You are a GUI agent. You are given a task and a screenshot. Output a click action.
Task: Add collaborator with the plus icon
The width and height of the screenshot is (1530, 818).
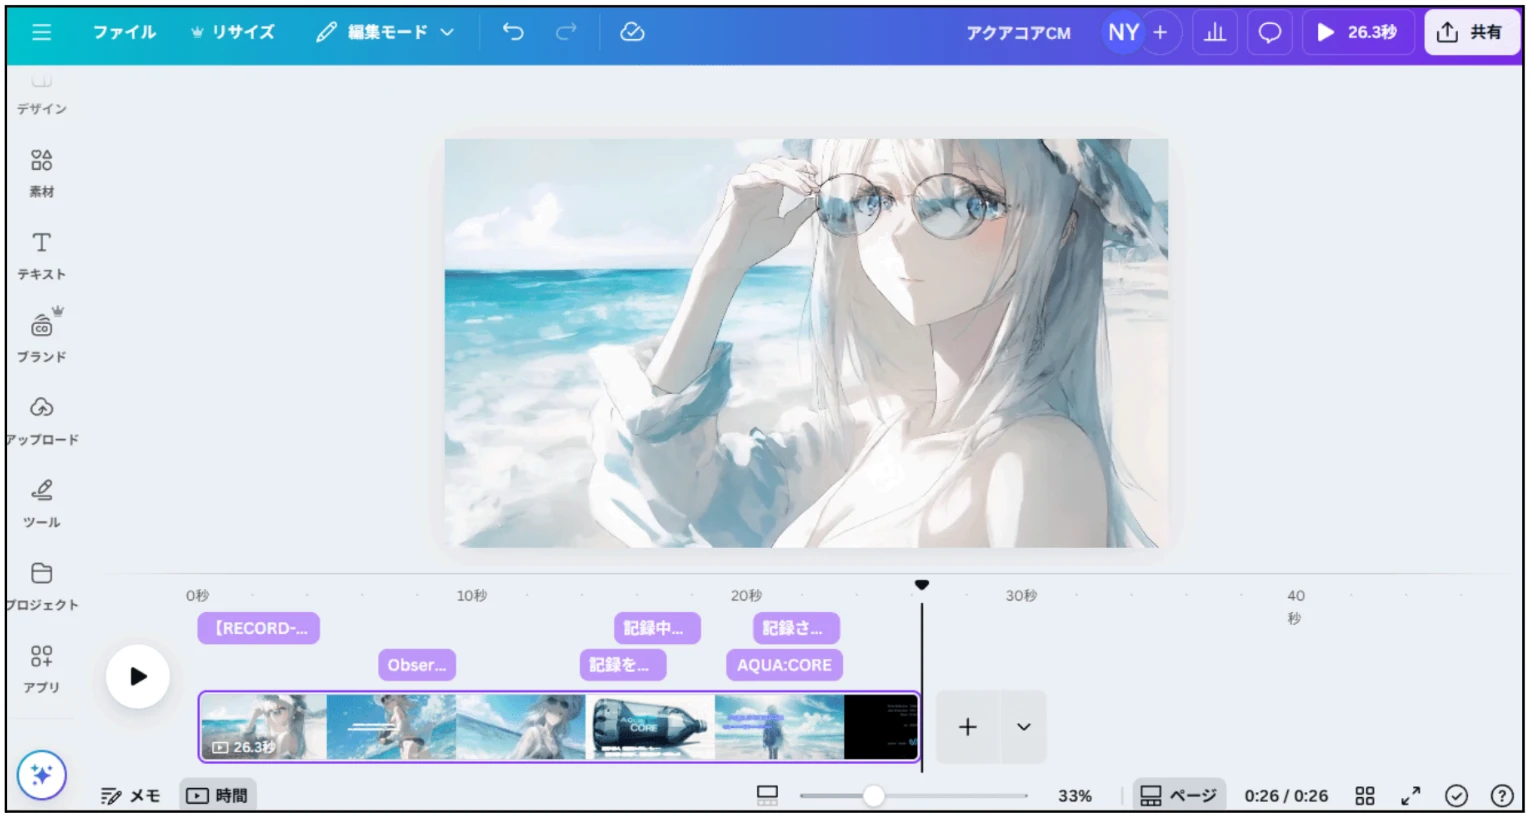[1160, 32]
